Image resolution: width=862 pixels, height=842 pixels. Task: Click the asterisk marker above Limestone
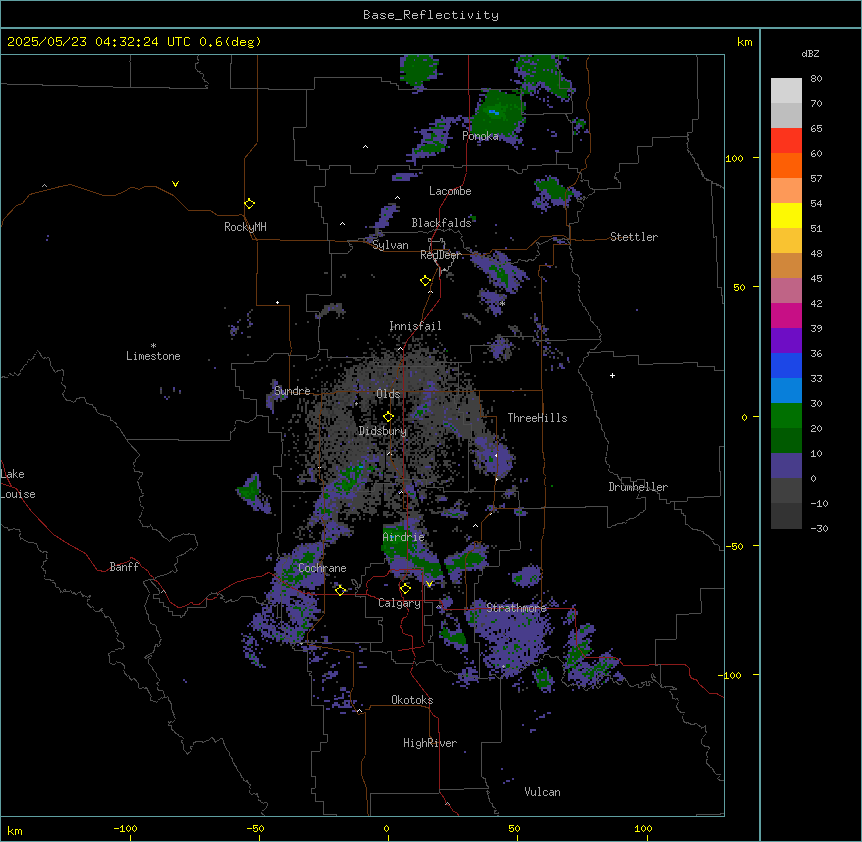153,346
